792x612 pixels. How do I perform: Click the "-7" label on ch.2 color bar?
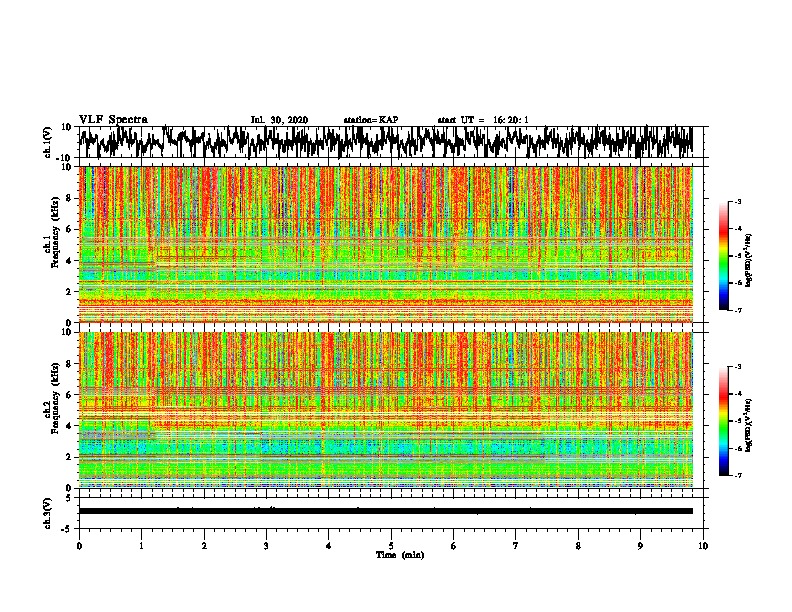(737, 475)
